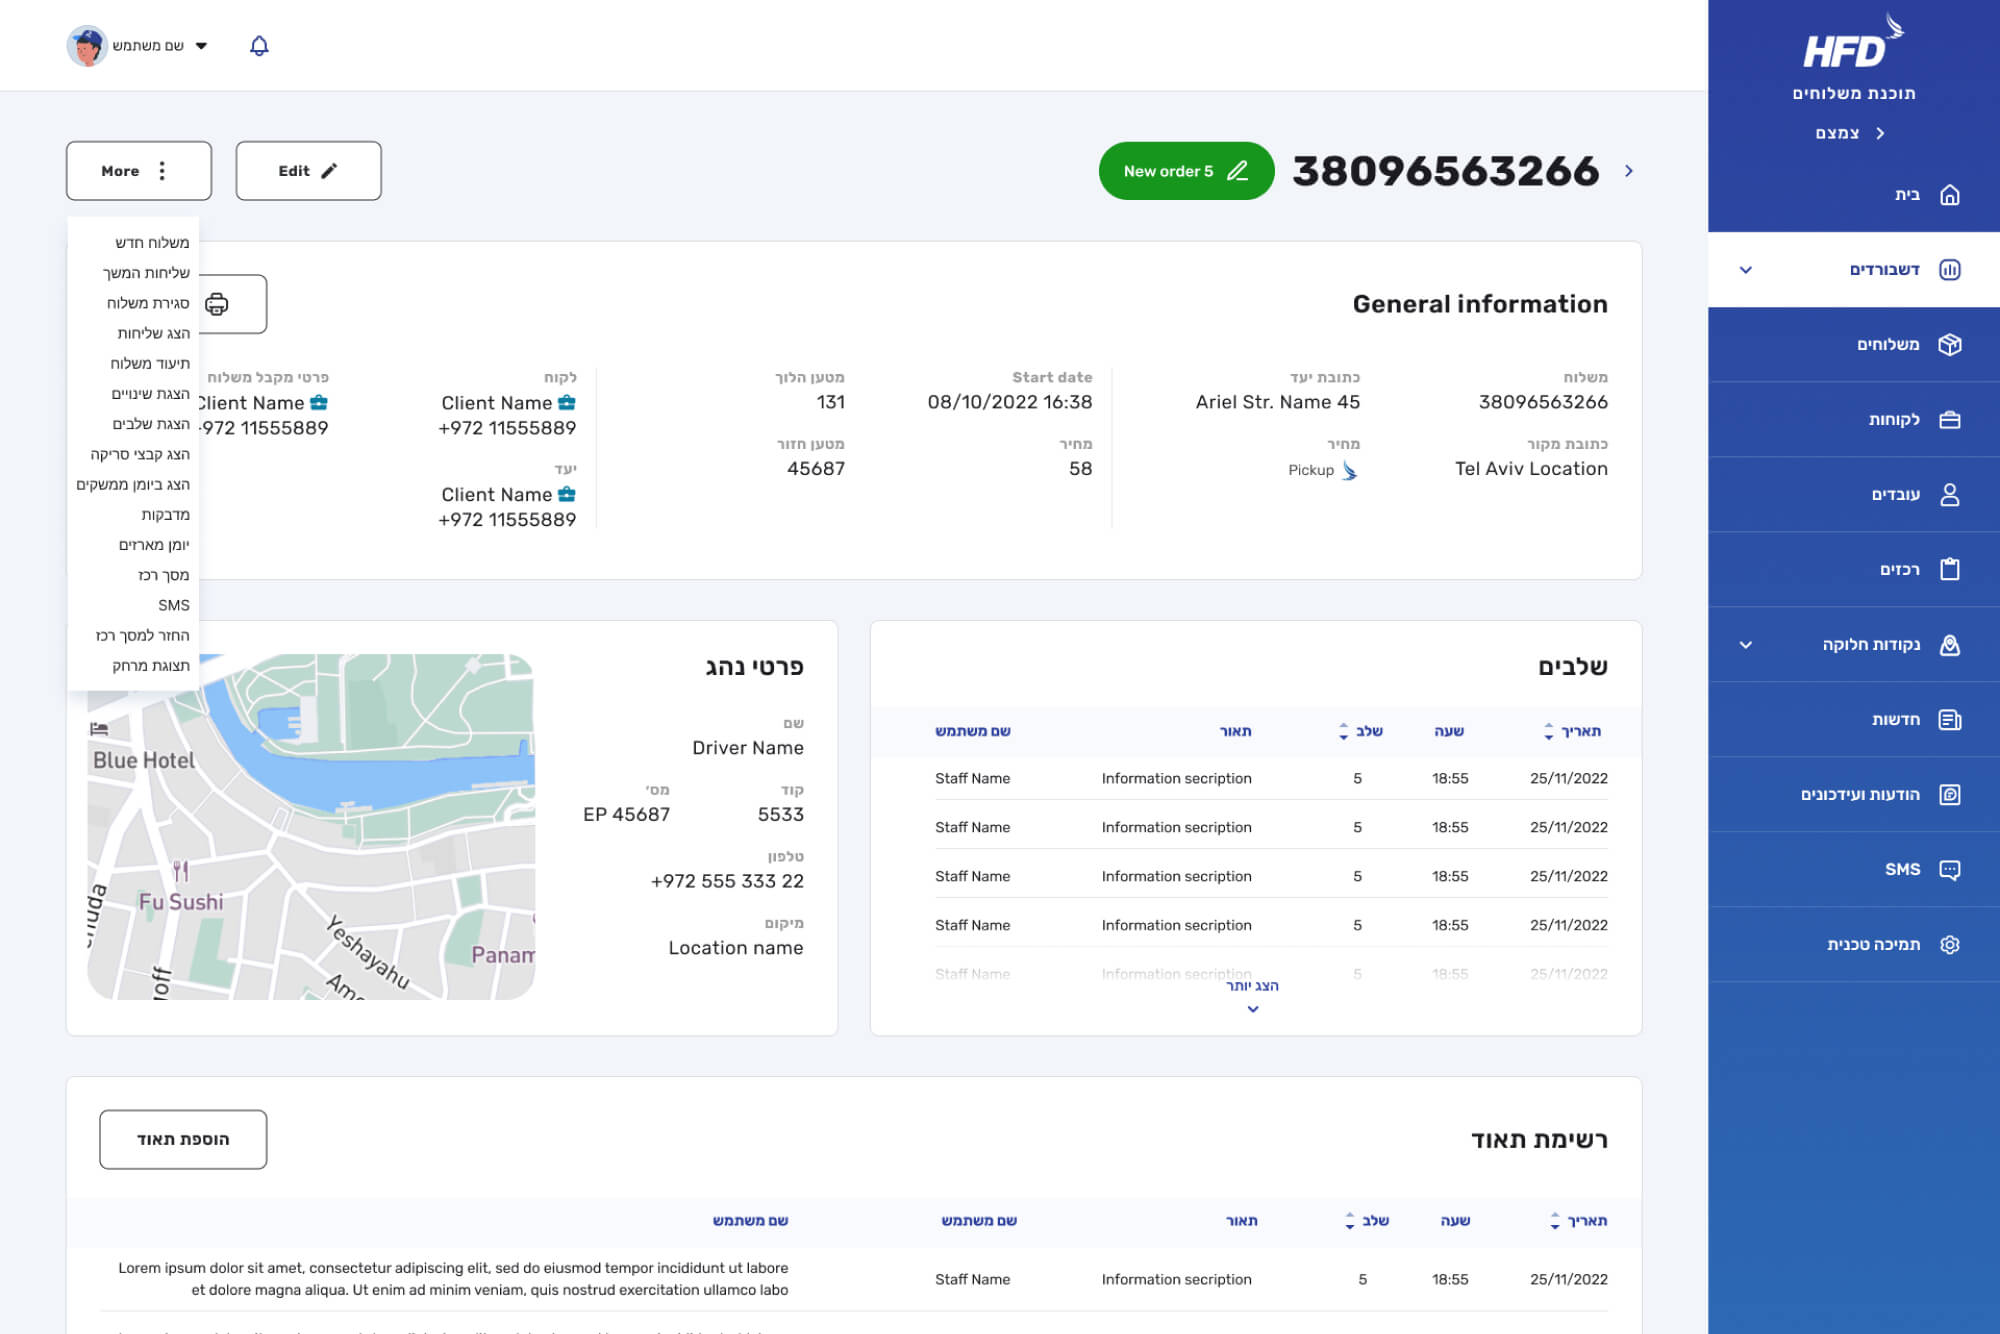The image size is (2000, 1334).
Task: Click the printer icon button
Action: (x=217, y=304)
